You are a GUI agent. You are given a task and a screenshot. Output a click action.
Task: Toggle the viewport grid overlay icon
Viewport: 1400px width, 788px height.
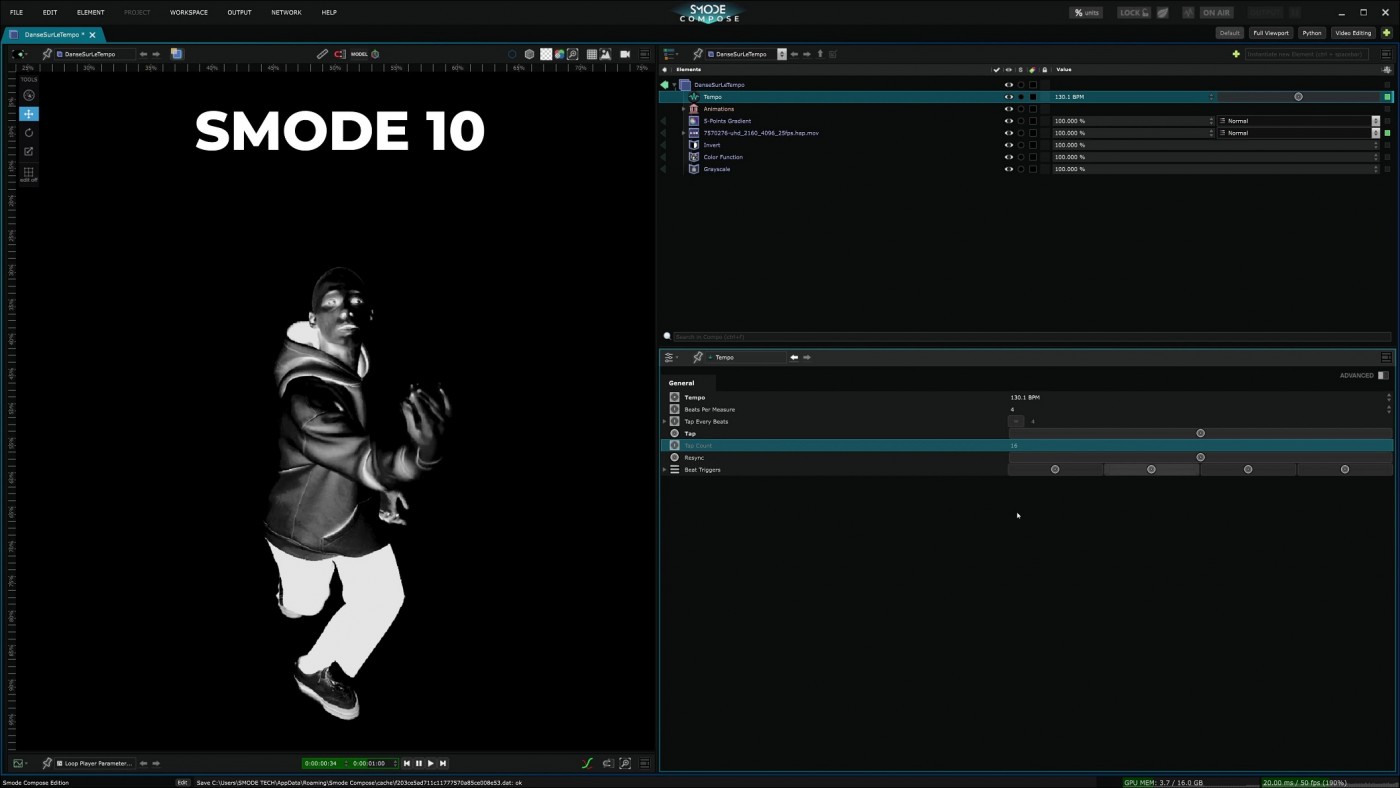(592, 54)
